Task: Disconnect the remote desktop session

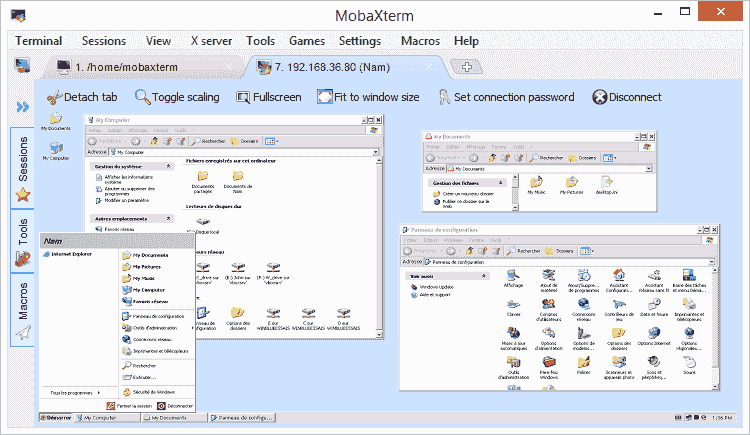Action: pyautogui.click(x=600, y=97)
